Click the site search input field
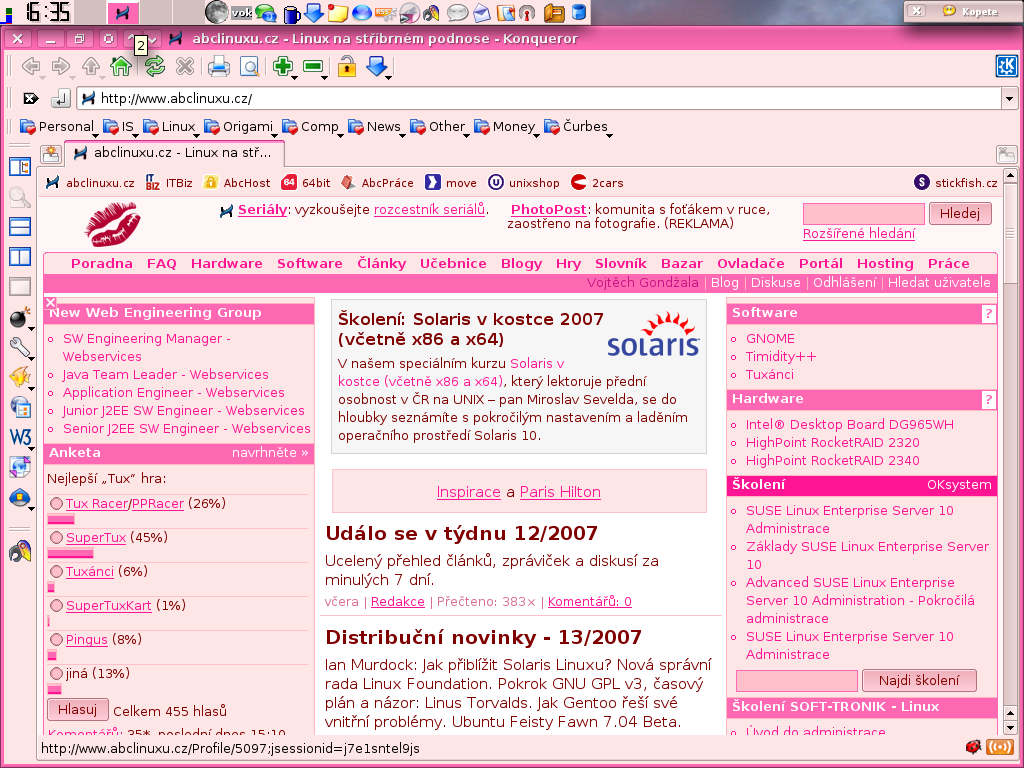 (x=863, y=214)
